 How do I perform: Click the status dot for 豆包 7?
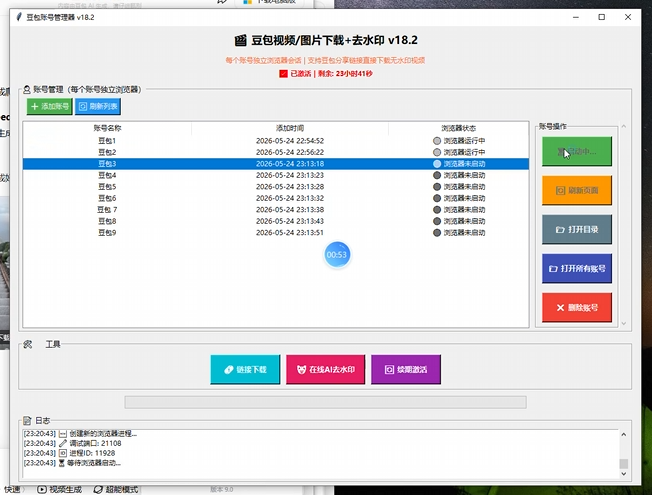point(437,210)
